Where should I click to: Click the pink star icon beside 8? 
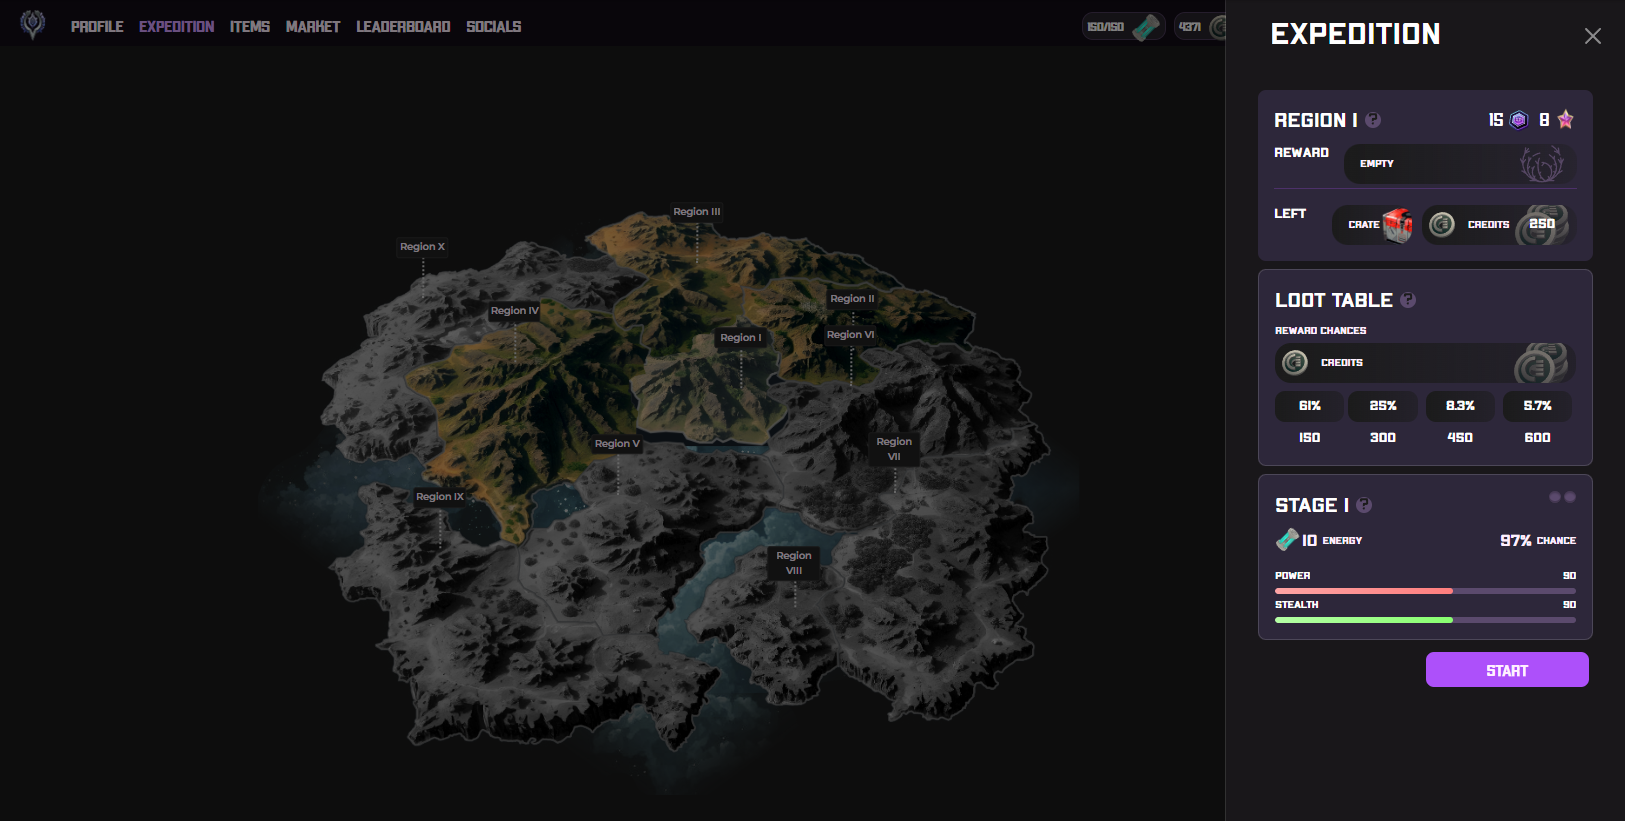(x=1566, y=120)
